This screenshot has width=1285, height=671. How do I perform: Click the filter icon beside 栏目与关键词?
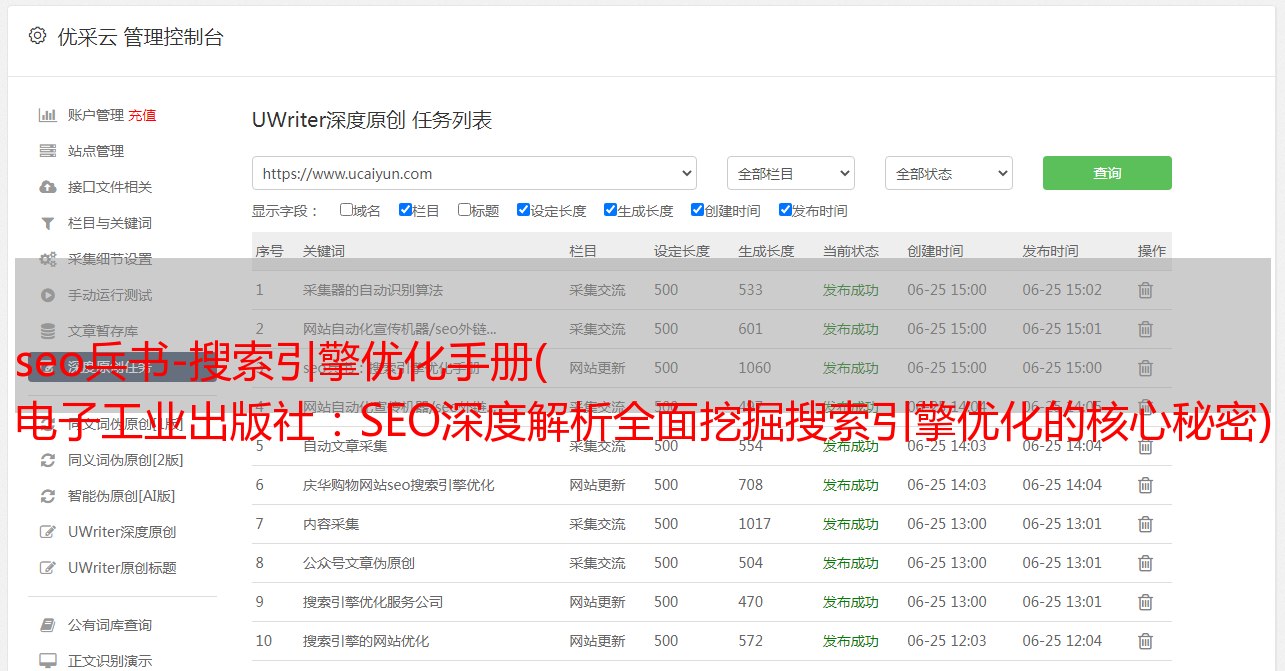point(47,223)
